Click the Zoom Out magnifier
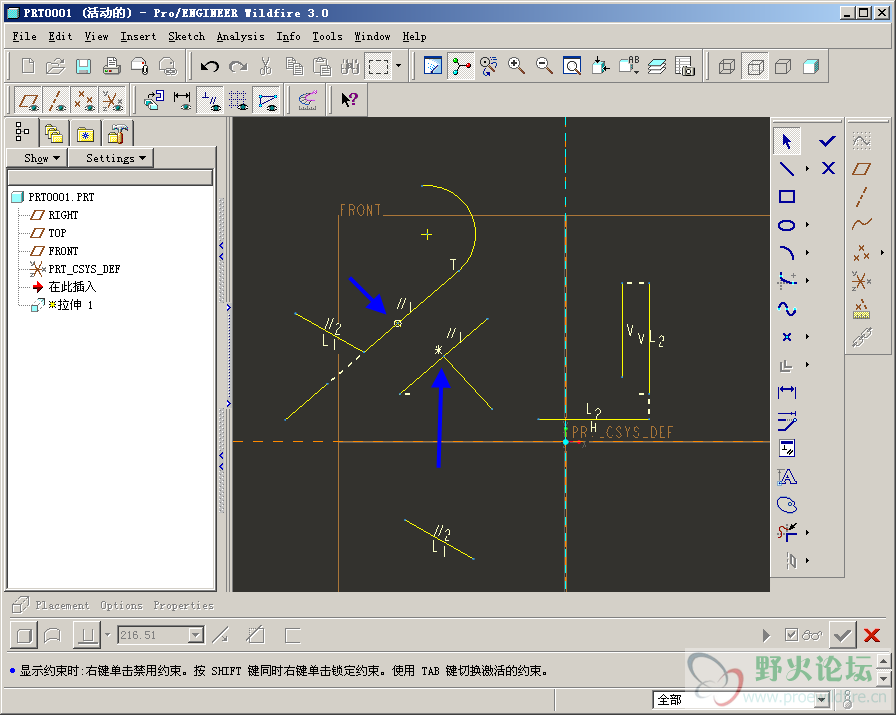The width and height of the screenshot is (896, 715). [x=544, y=66]
